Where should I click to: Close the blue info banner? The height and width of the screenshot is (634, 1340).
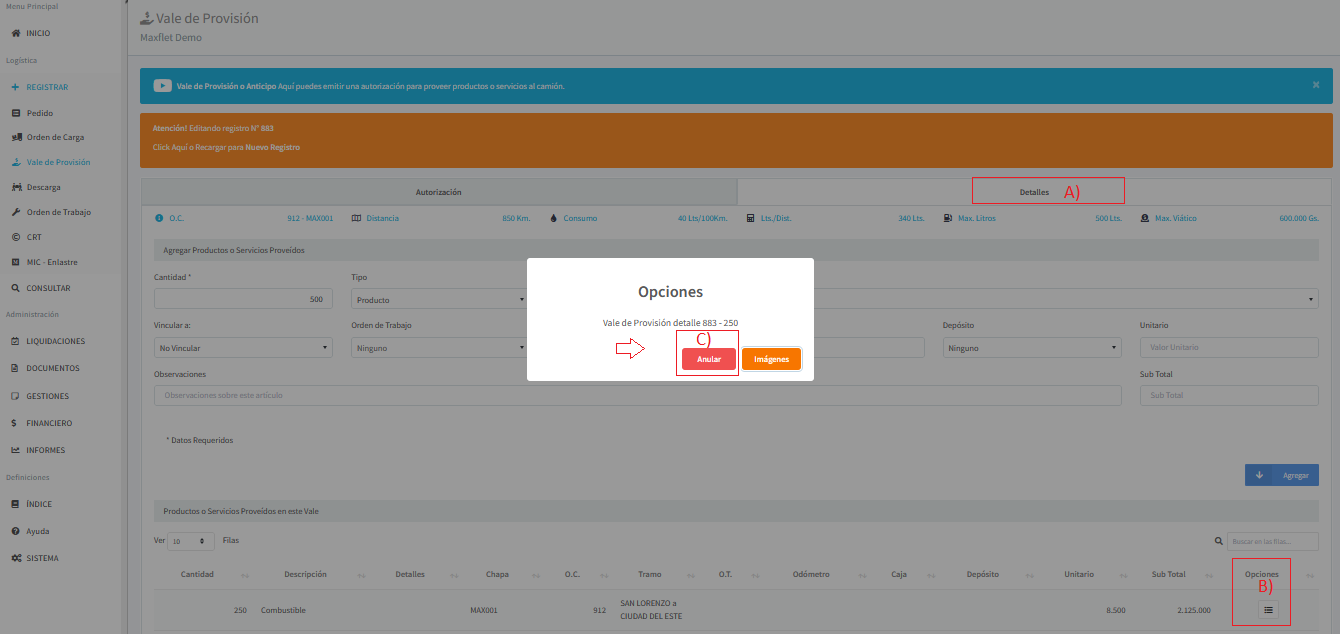click(x=1316, y=85)
